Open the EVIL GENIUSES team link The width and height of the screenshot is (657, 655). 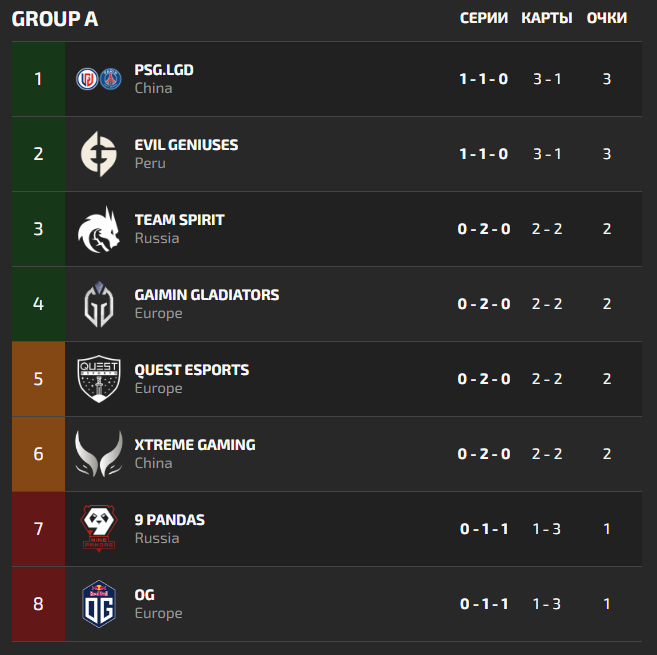[x=186, y=145]
